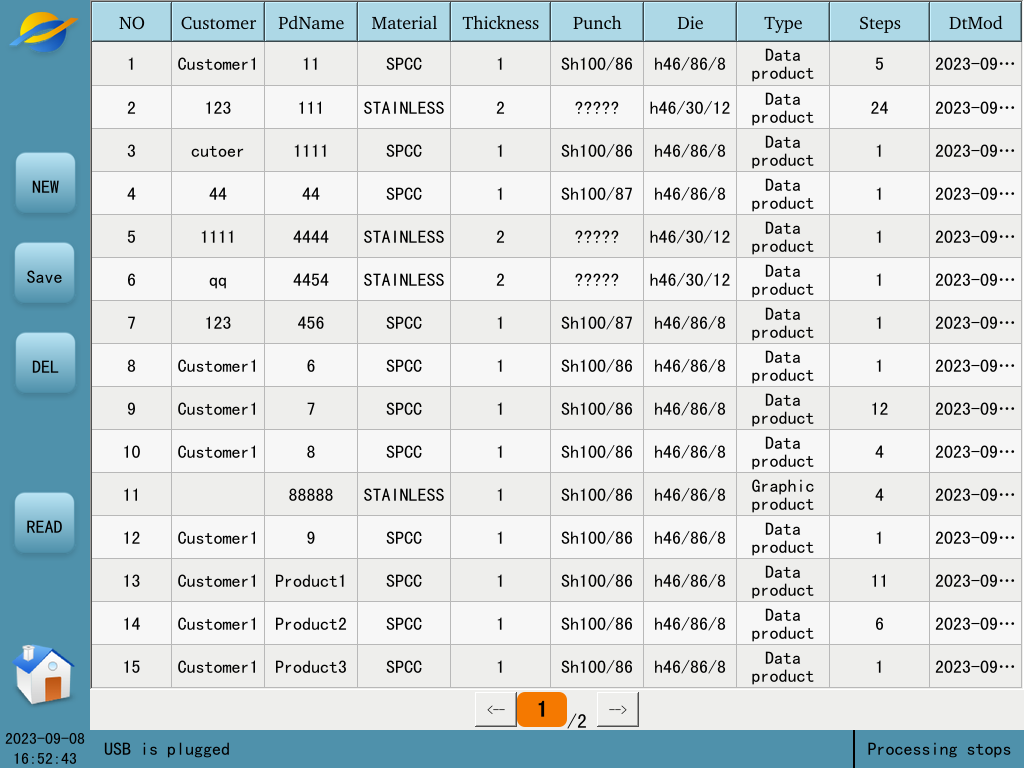The image size is (1024, 768).
Task: Click the Graphic product type cell
Action: (782, 495)
